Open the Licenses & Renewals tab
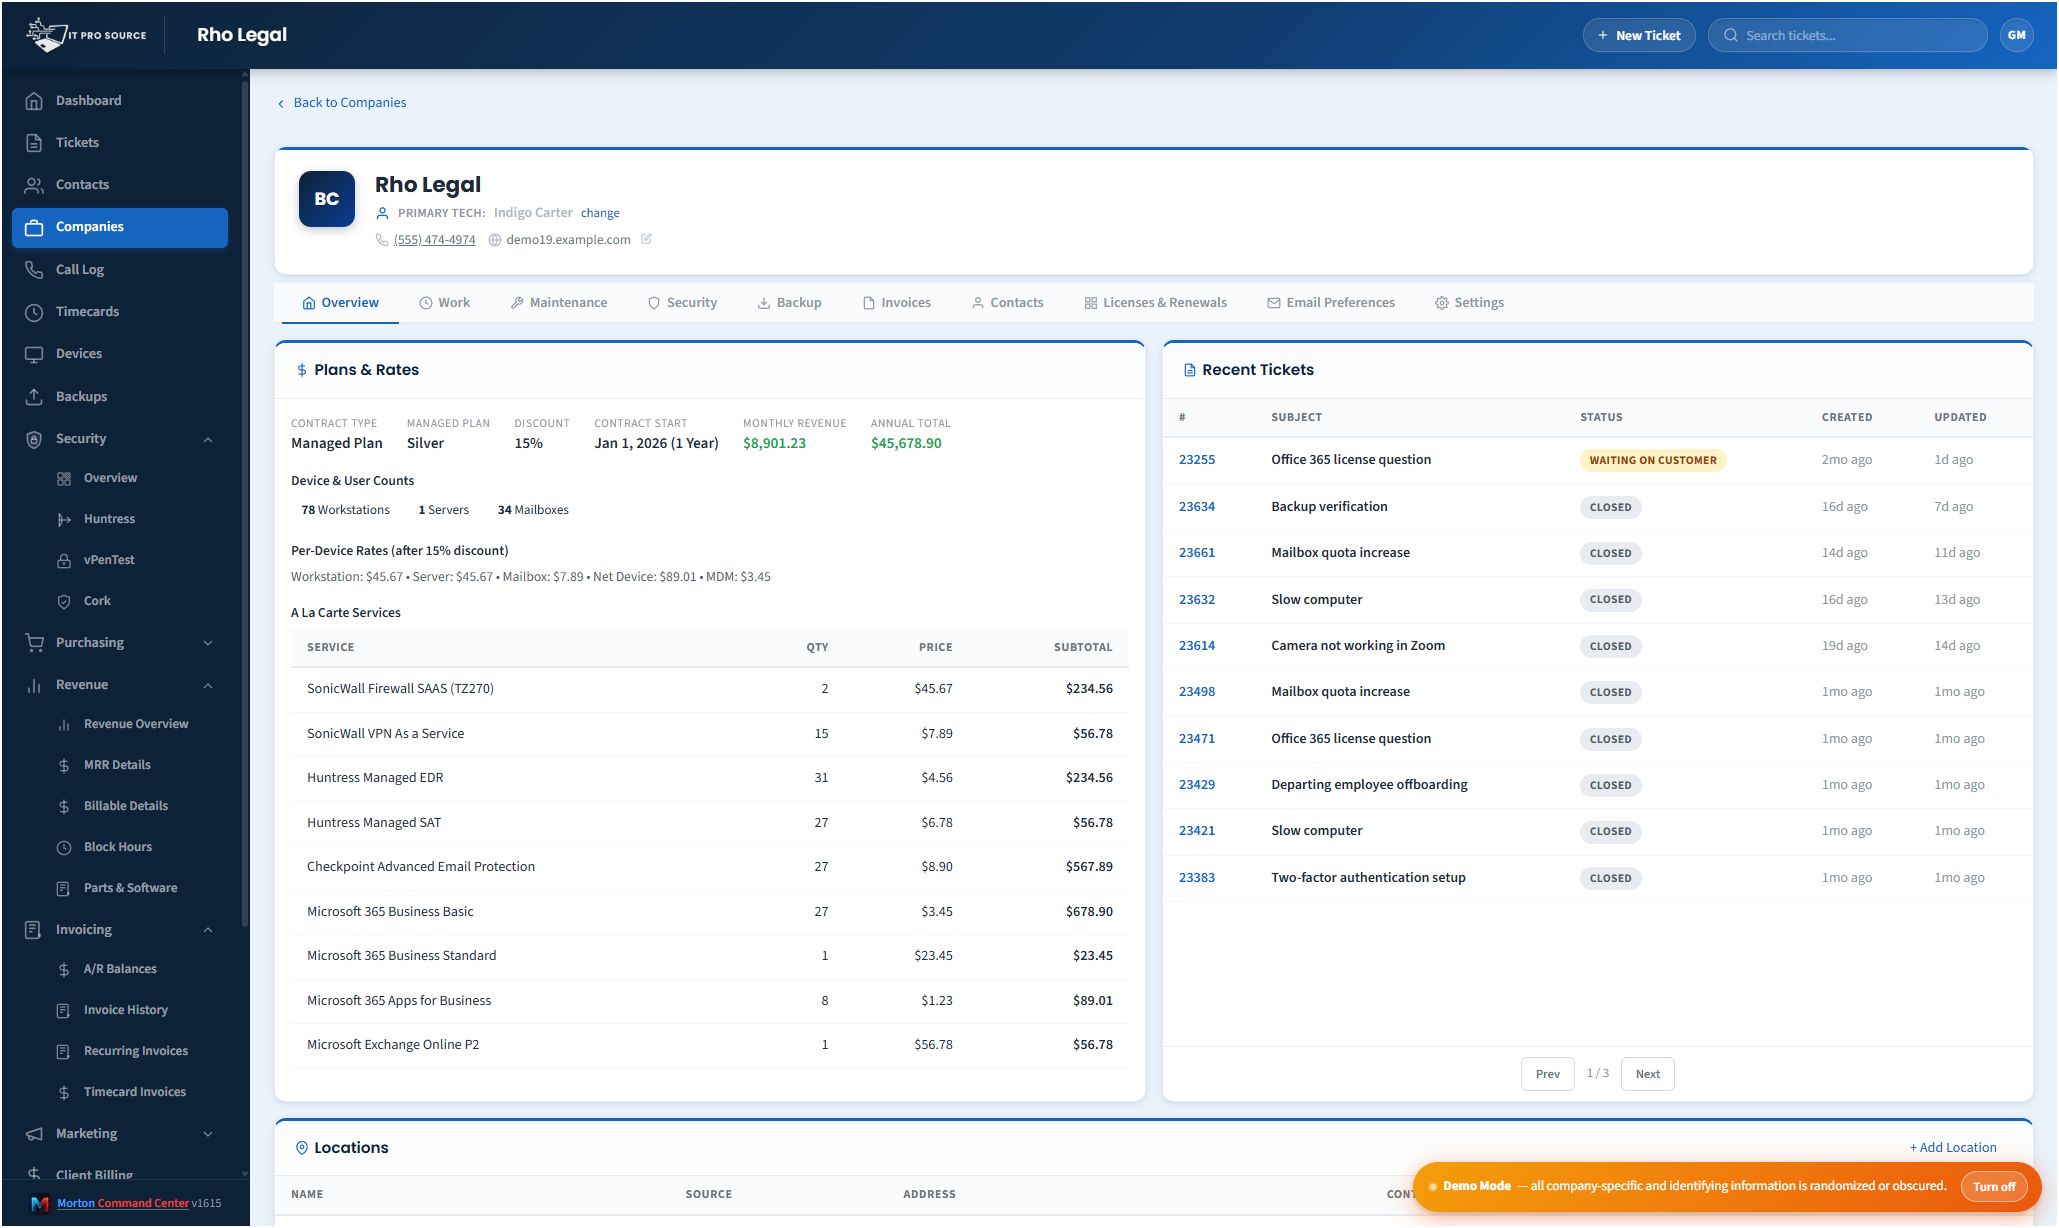 point(1155,303)
